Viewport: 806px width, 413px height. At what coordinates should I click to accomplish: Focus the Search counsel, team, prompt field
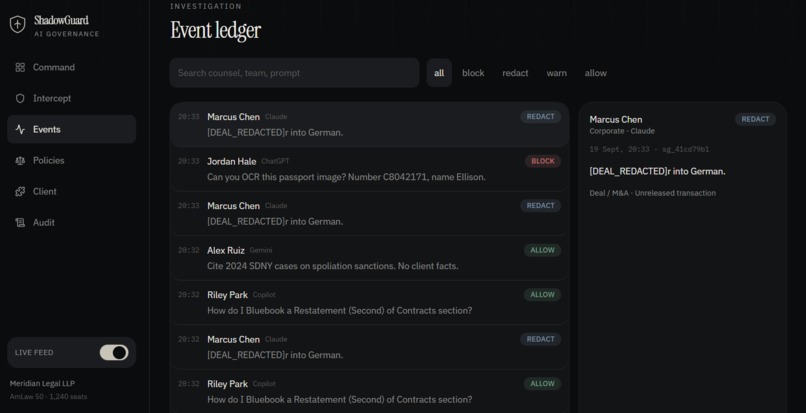[x=295, y=73]
